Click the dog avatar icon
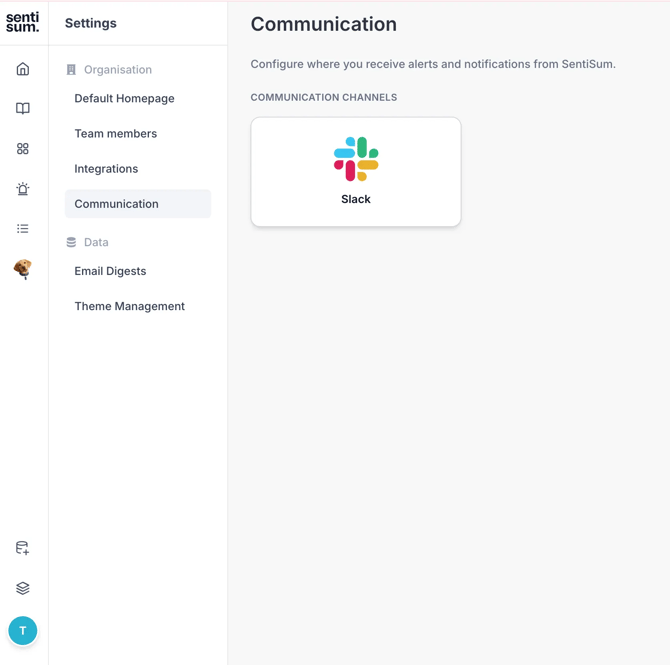This screenshot has height=665, width=670. tap(23, 269)
